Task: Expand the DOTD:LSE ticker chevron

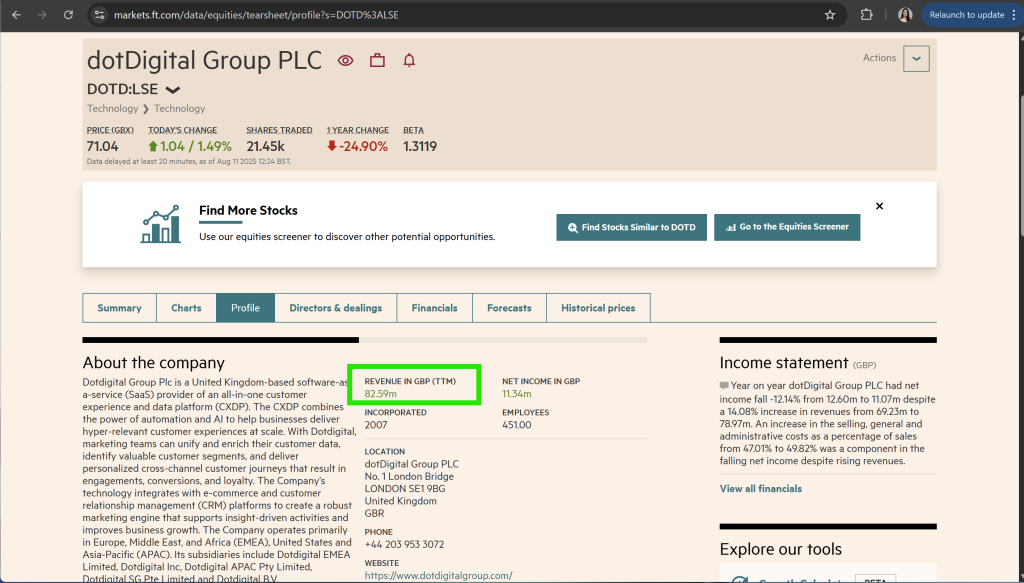Action: pyautogui.click(x=173, y=90)
